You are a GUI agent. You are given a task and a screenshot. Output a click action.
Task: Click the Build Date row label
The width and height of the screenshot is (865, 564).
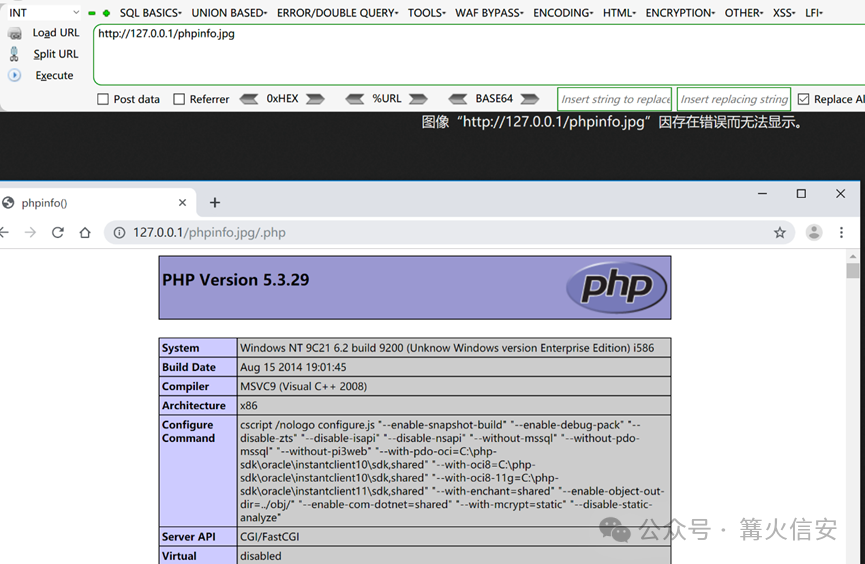[x=189, y=367]
